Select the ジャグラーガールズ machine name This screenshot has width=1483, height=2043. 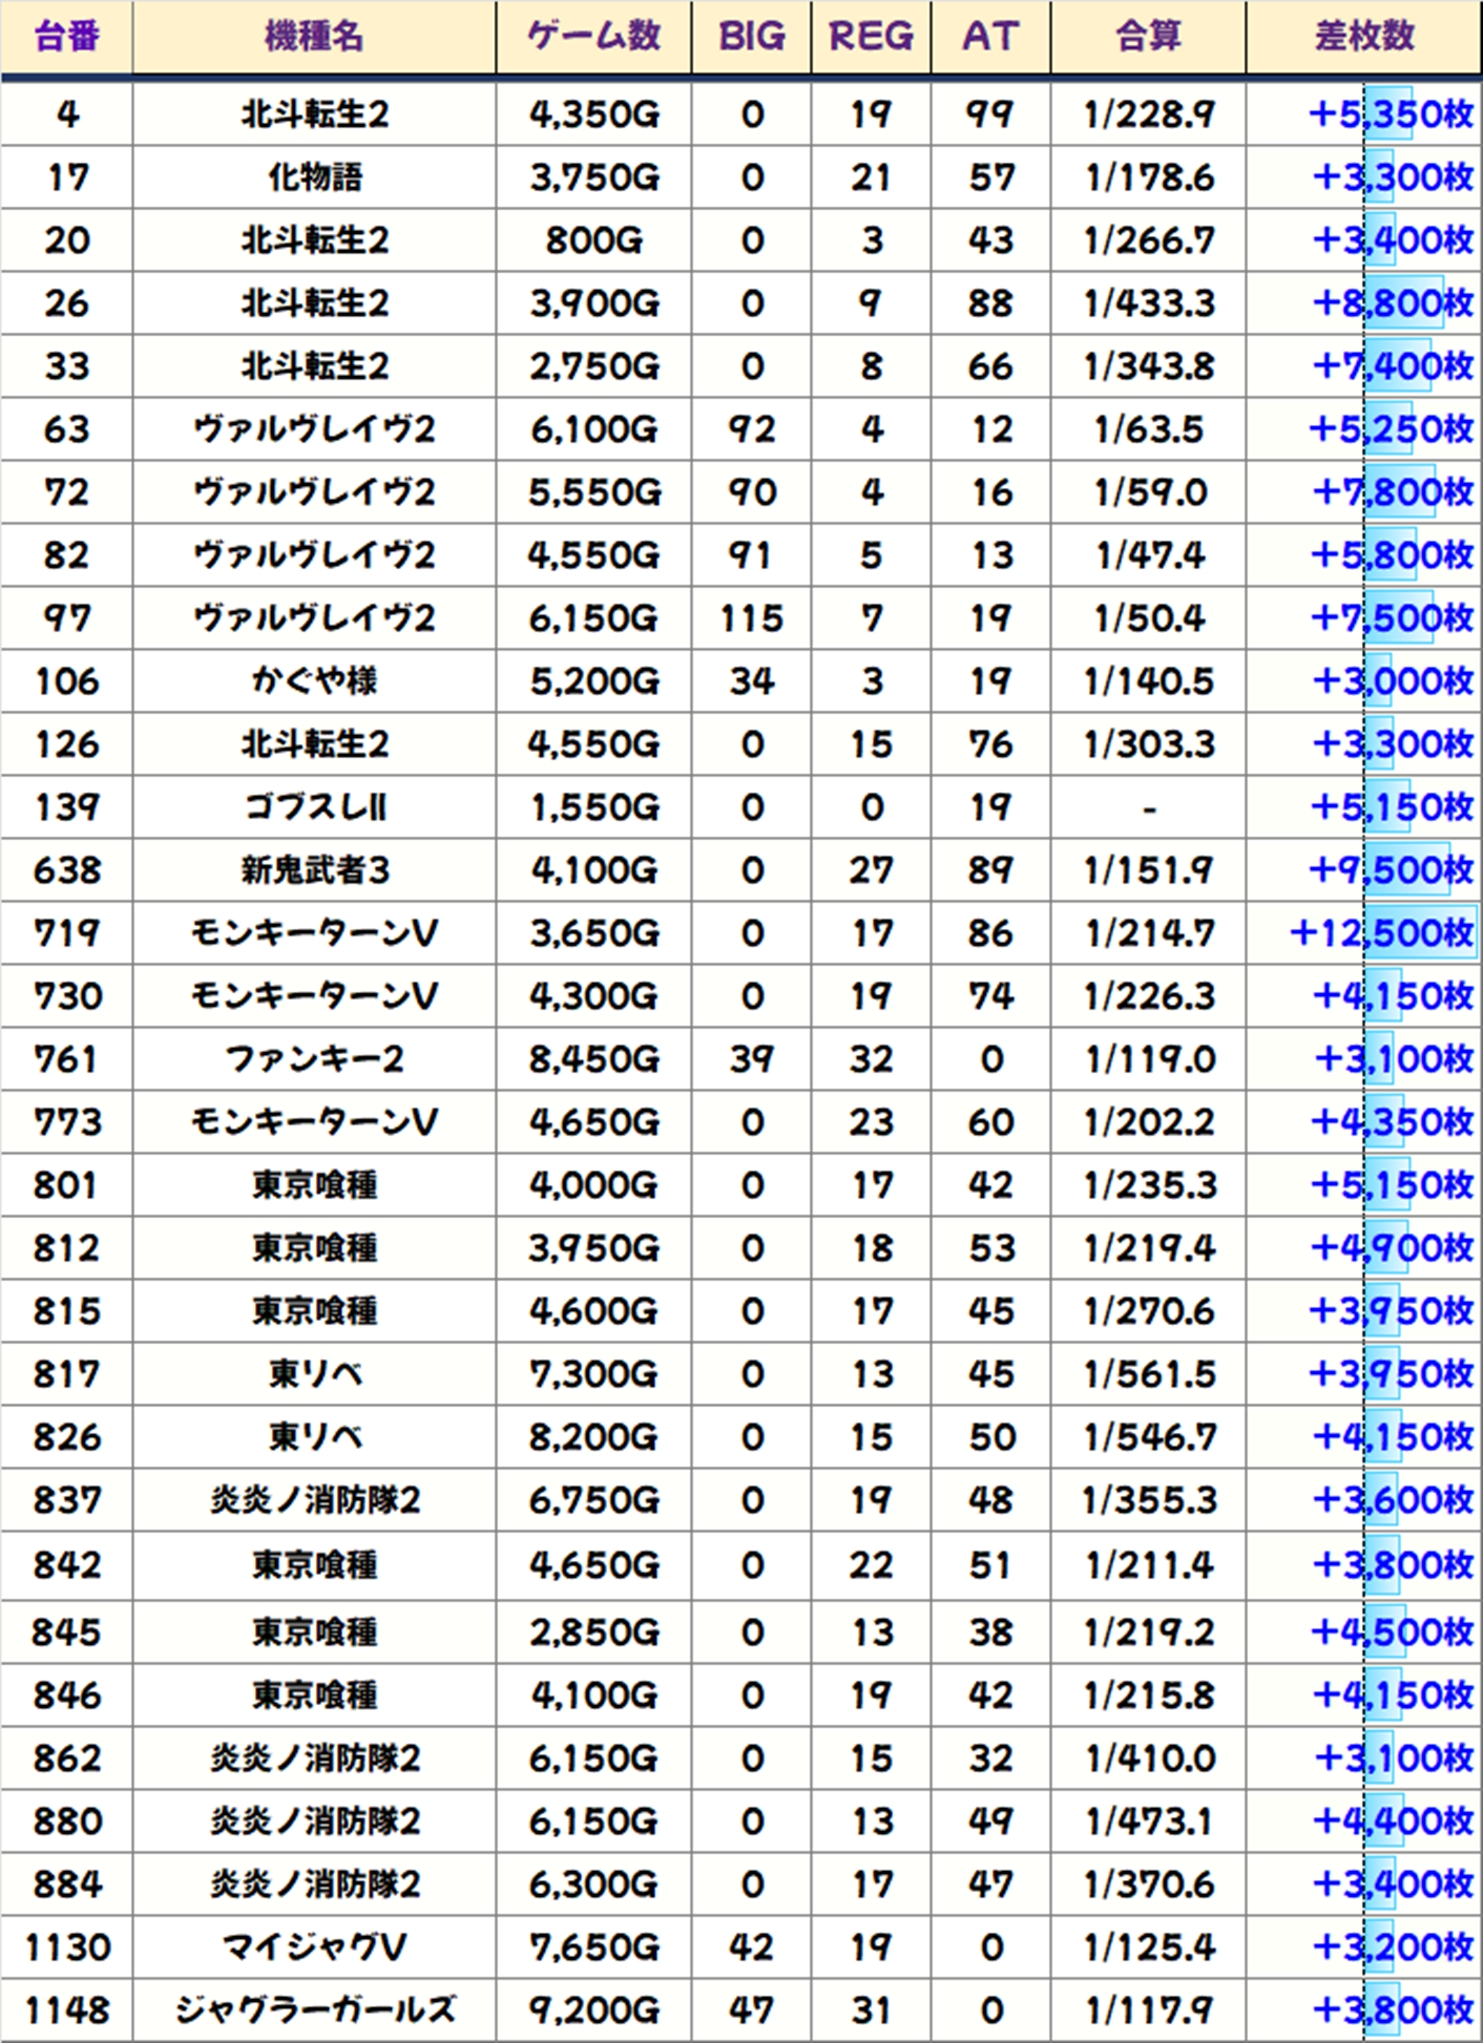point(314,2010)
